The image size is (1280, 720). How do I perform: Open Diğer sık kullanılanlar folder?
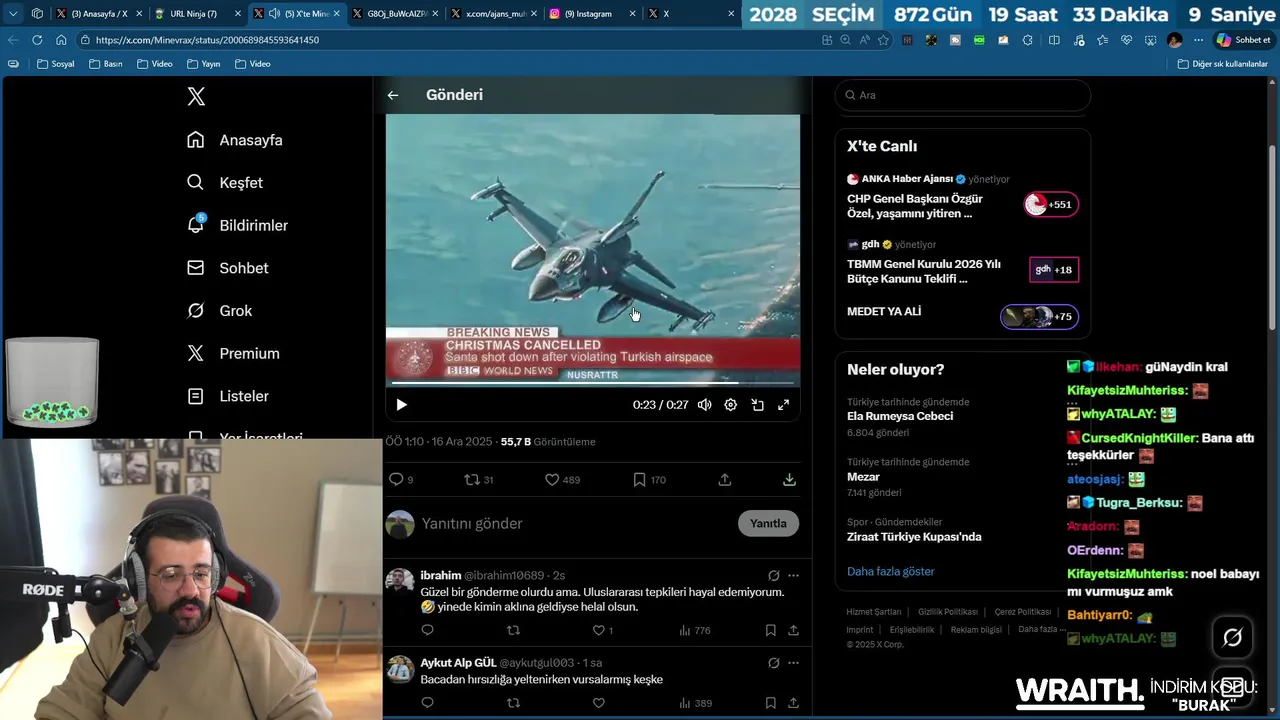click(1223, 64)
